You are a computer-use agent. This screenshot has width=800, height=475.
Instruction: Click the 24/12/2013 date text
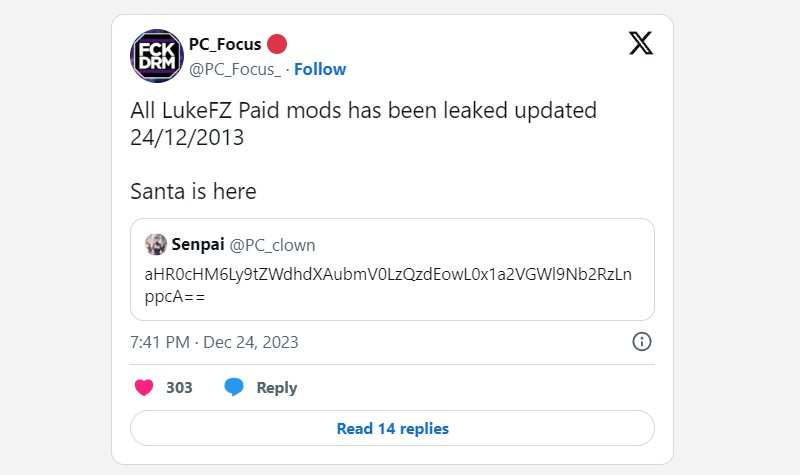187,138
